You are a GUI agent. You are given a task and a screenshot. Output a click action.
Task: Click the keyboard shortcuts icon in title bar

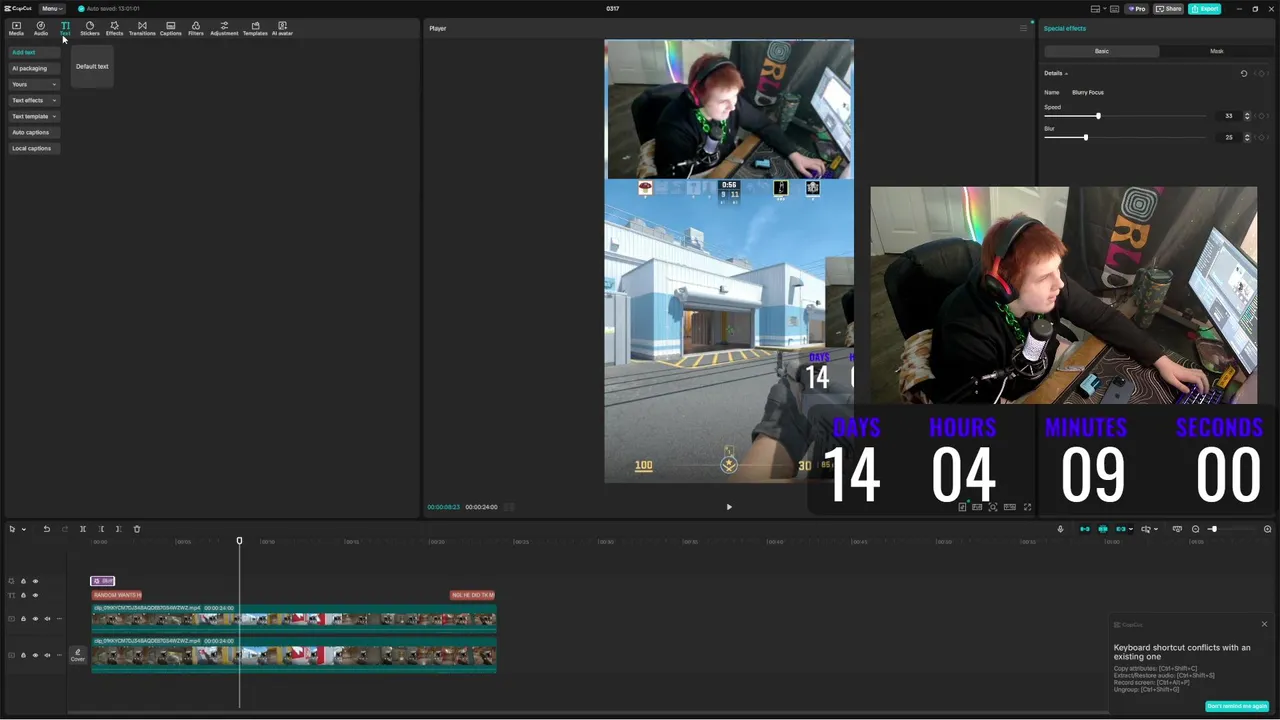[1115, 9]
